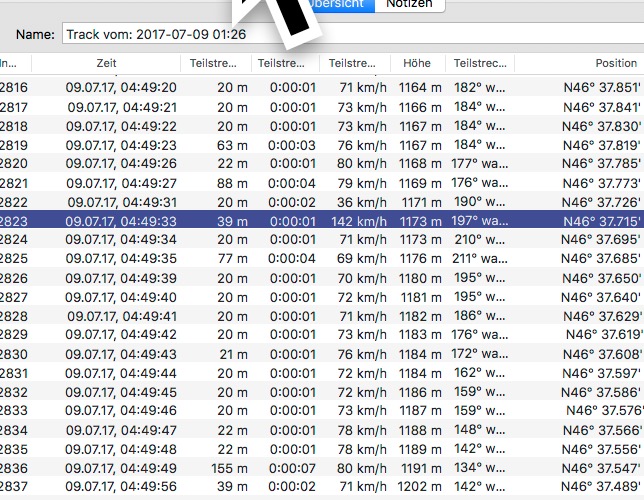Click the 0:00:07 duration cell
The width and height of the screenshot is (644, 500).
click(292, 468)
